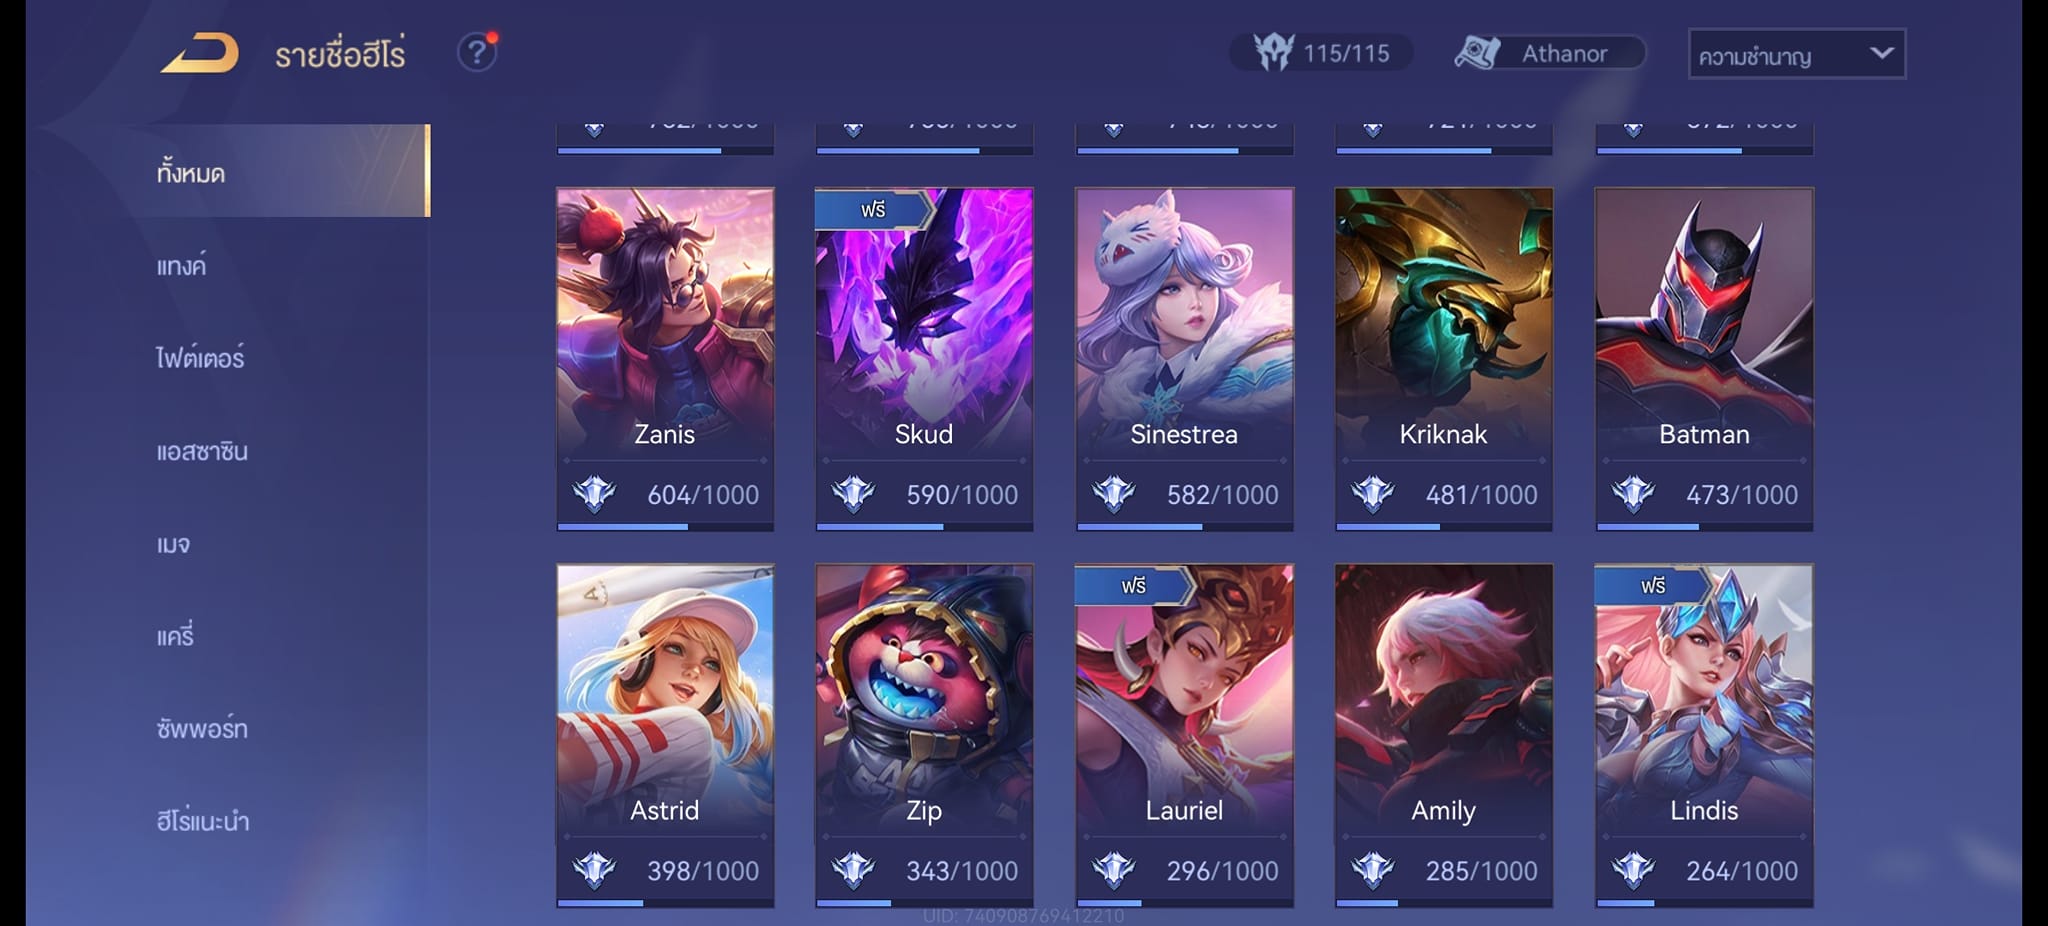2048x926 pixels.
Task: Open the help question mark icon
Action: (477, 52)
